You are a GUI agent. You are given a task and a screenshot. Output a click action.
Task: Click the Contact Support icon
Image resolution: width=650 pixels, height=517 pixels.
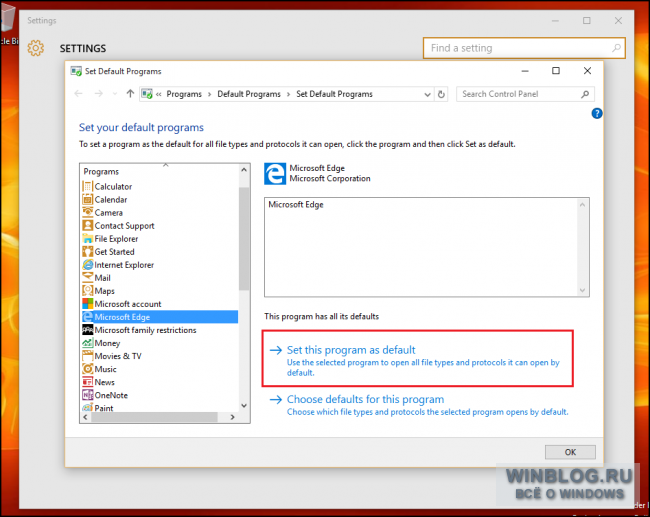[x=87, y=226]
